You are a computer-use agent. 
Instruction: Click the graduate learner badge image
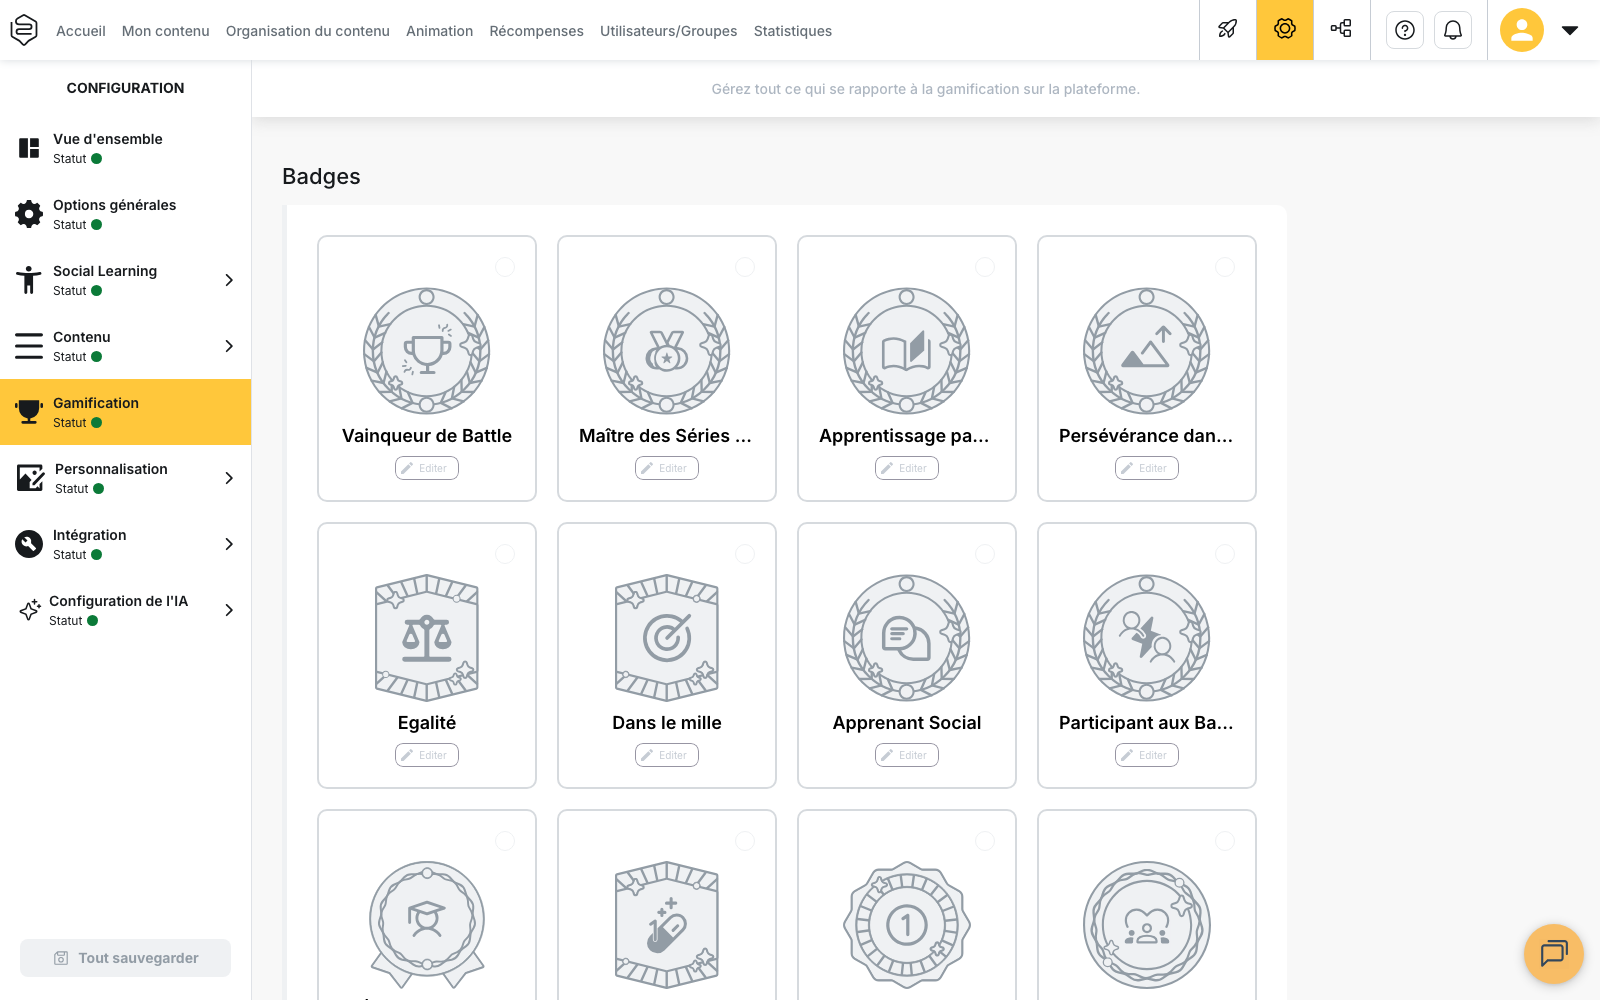[x=427, y=925]
